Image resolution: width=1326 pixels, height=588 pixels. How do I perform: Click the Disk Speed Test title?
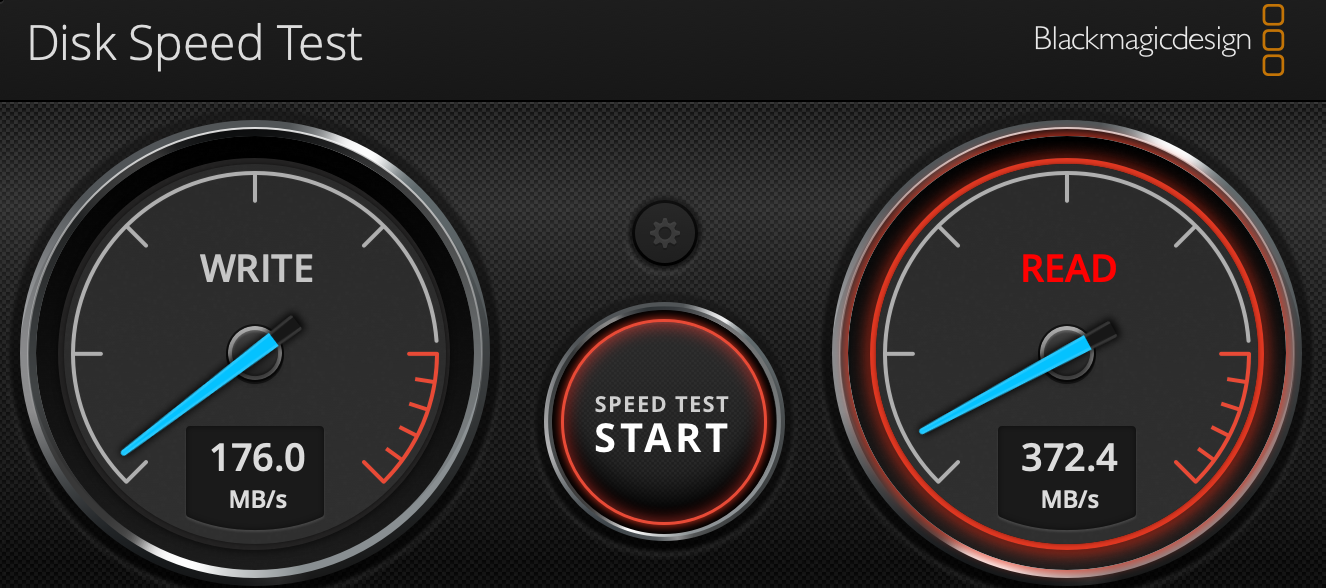coord(195,45)
